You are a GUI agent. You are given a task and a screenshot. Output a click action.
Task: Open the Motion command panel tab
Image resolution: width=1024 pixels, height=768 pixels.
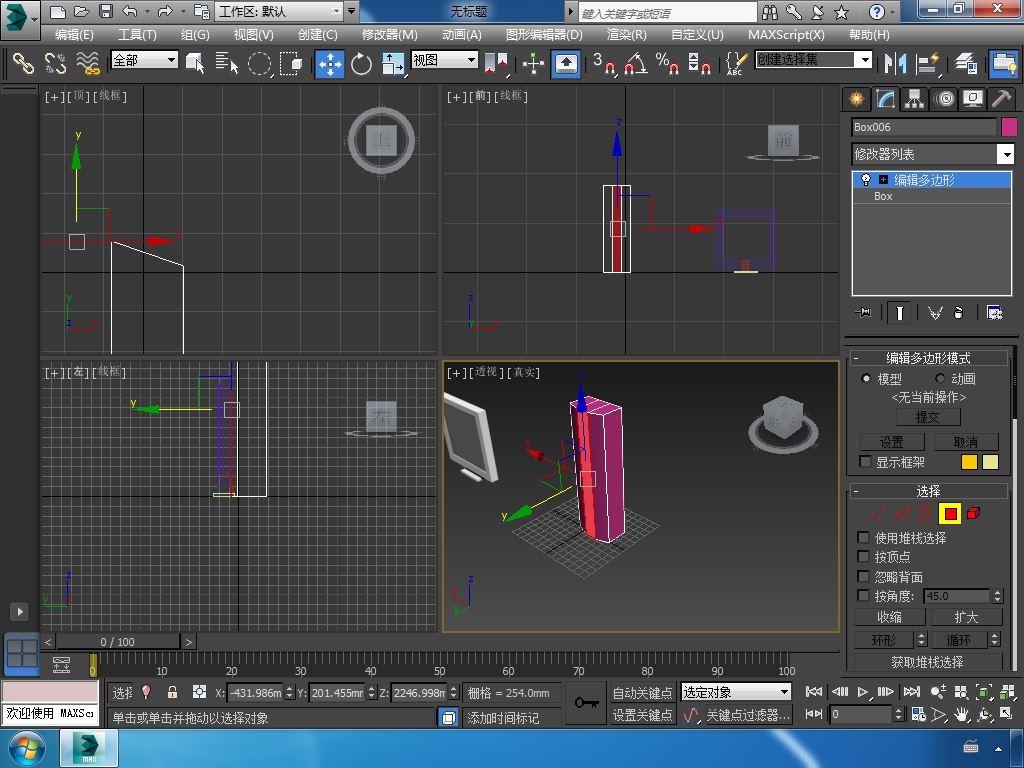(x=944, y=99)
